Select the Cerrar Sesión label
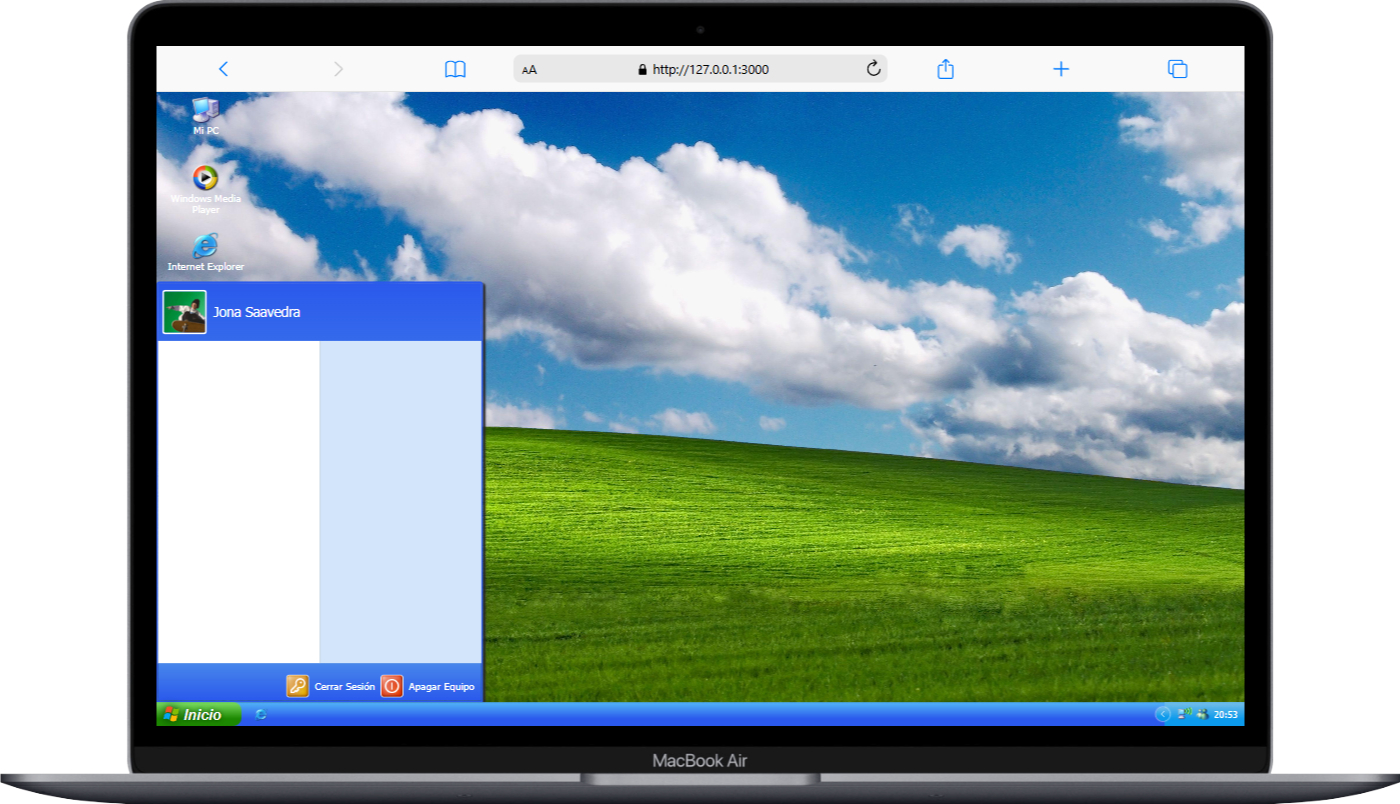 [x=345, y=687]
